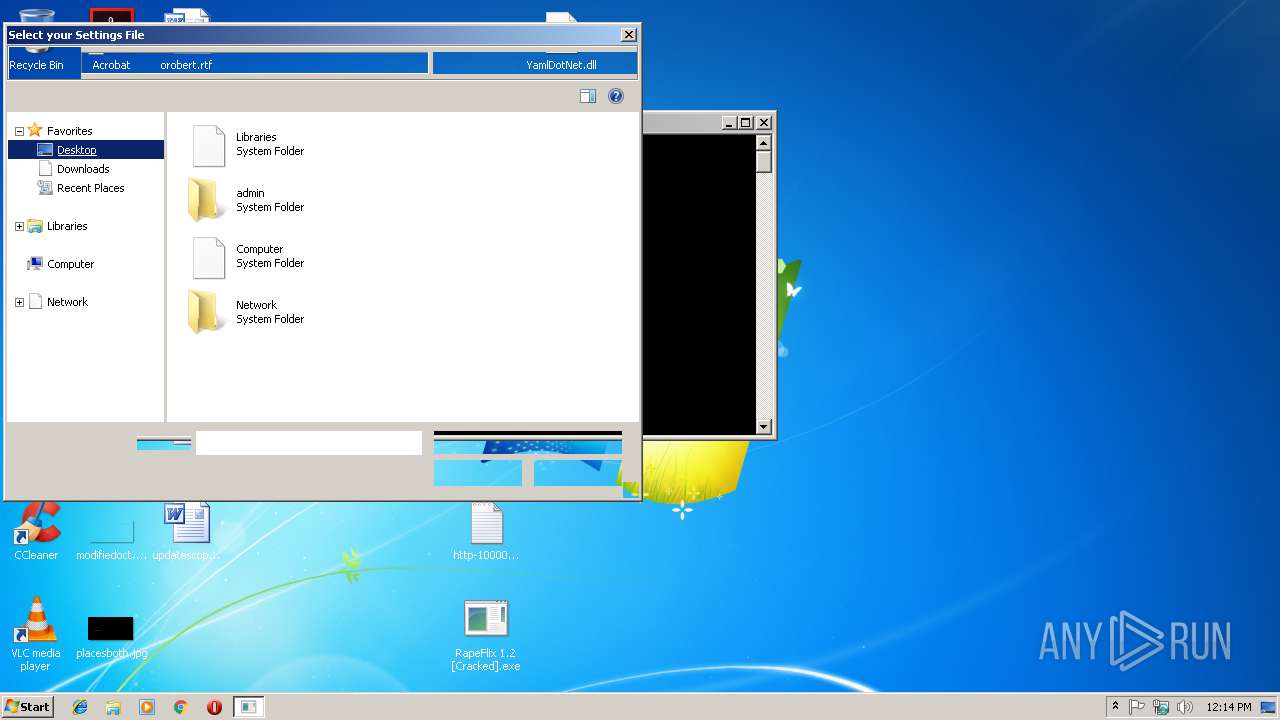Click Network label in navigation pane

[67, 302]
